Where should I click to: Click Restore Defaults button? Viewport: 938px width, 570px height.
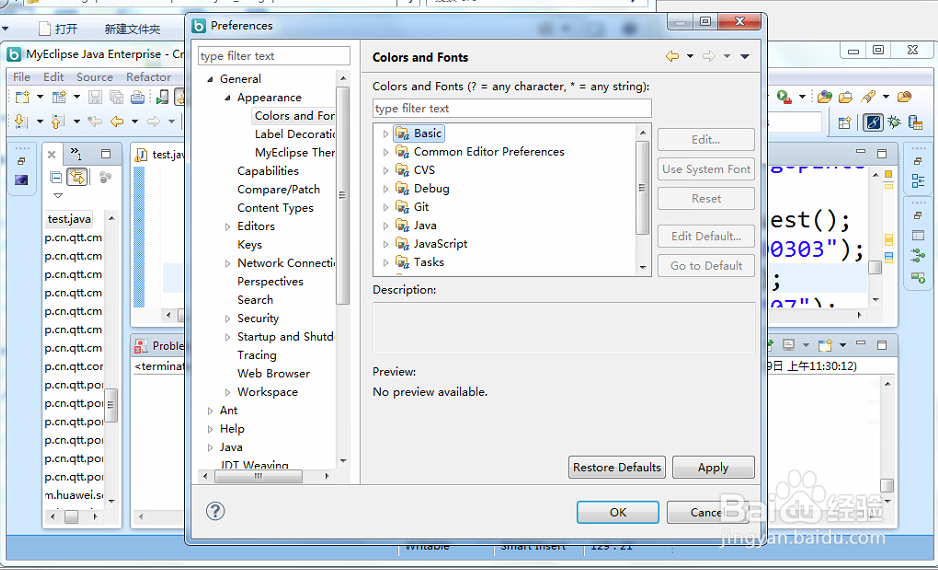tap(617, 467)
